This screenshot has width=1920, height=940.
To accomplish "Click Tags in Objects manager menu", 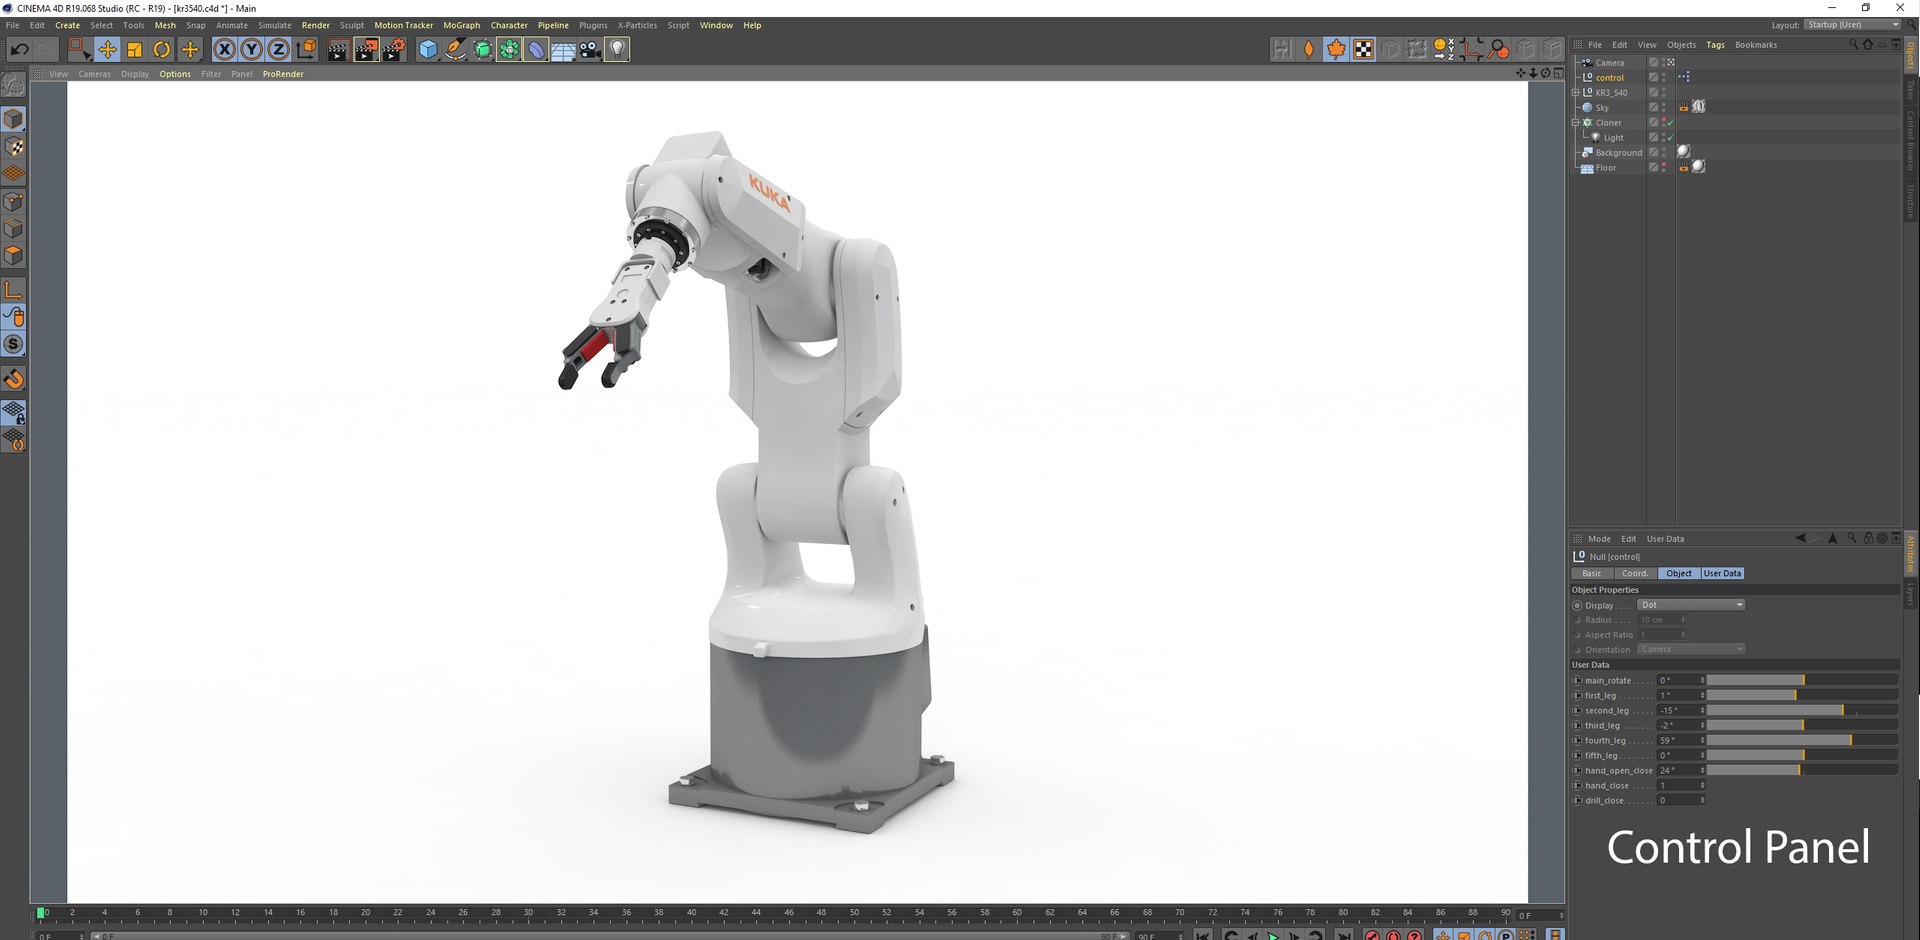I will tap(1715, 45).
